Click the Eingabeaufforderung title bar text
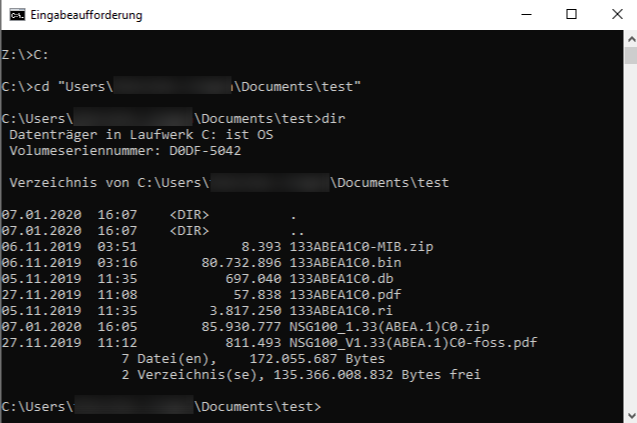The height and width of the screenshot is (423, 637). click(88, 16)
